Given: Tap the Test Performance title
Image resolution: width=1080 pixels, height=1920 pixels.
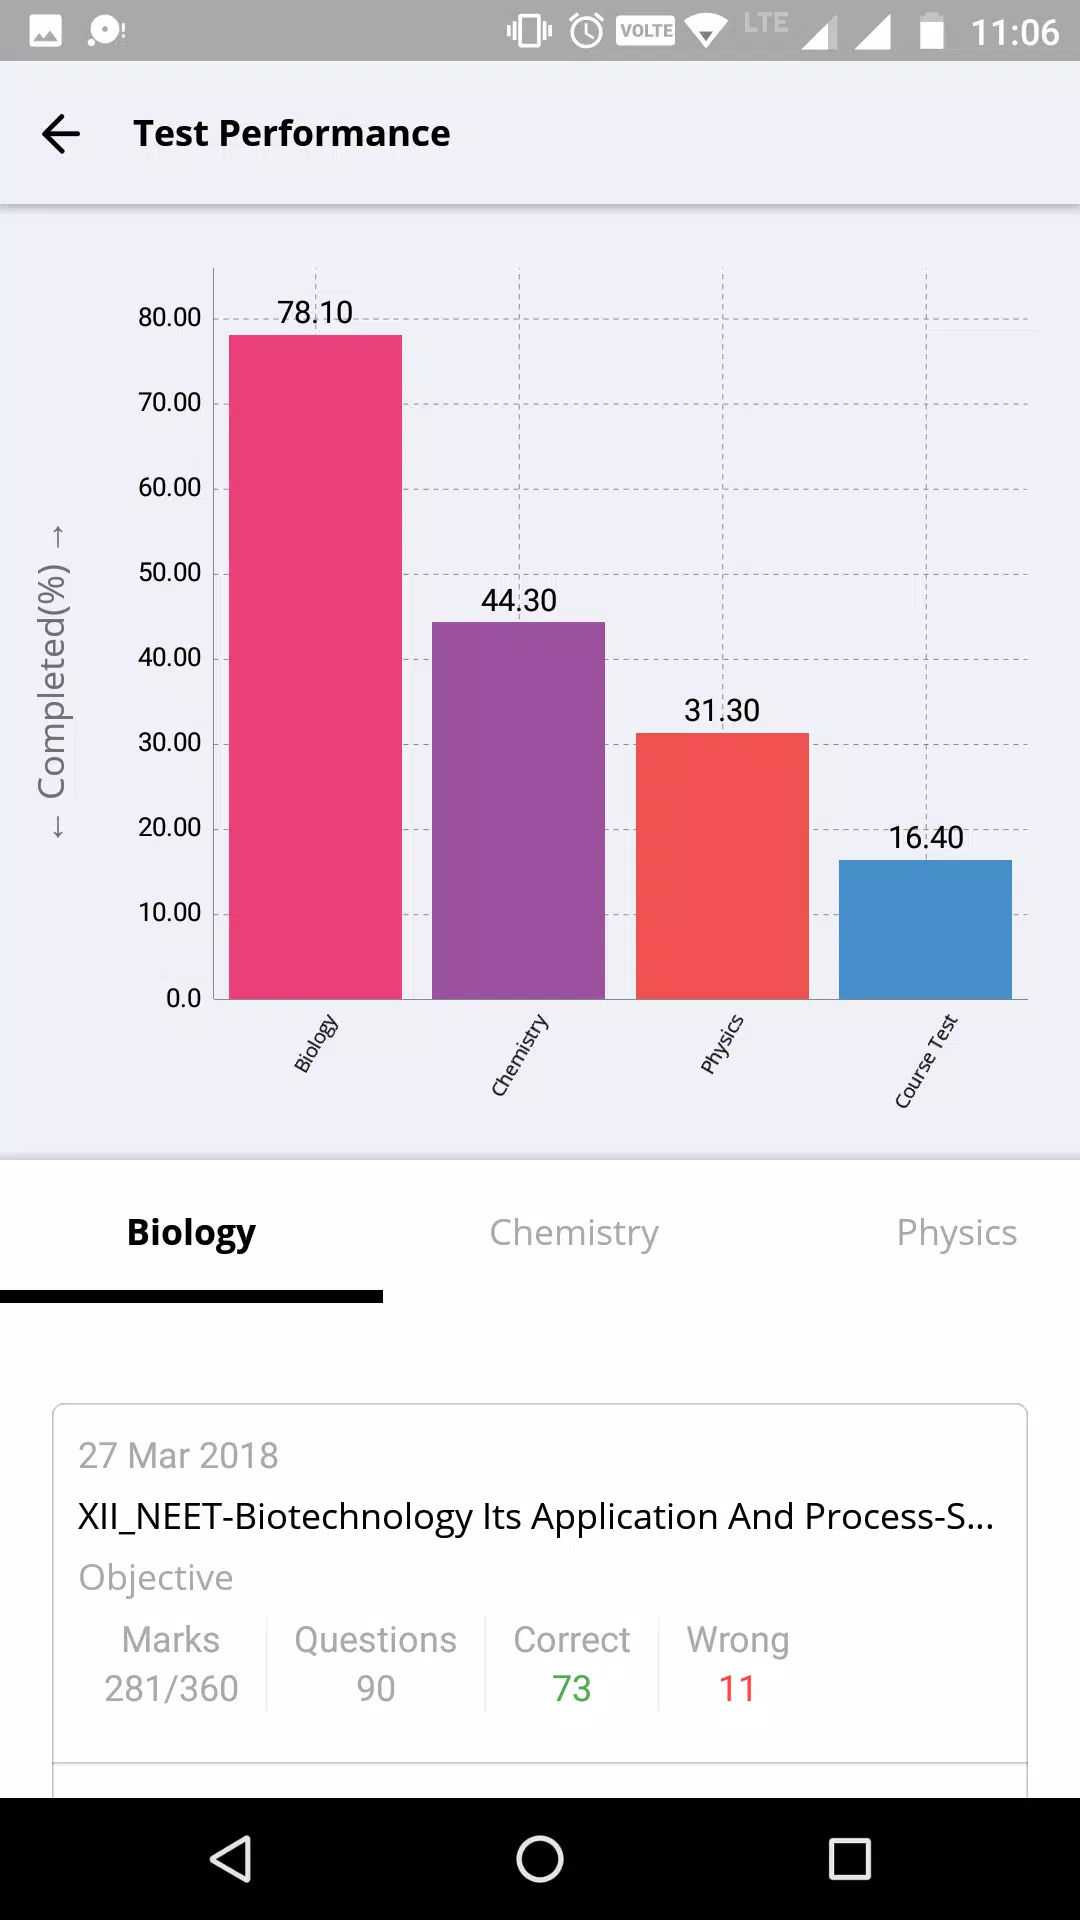Looking at the screenshot, I should tap(292, 134).
